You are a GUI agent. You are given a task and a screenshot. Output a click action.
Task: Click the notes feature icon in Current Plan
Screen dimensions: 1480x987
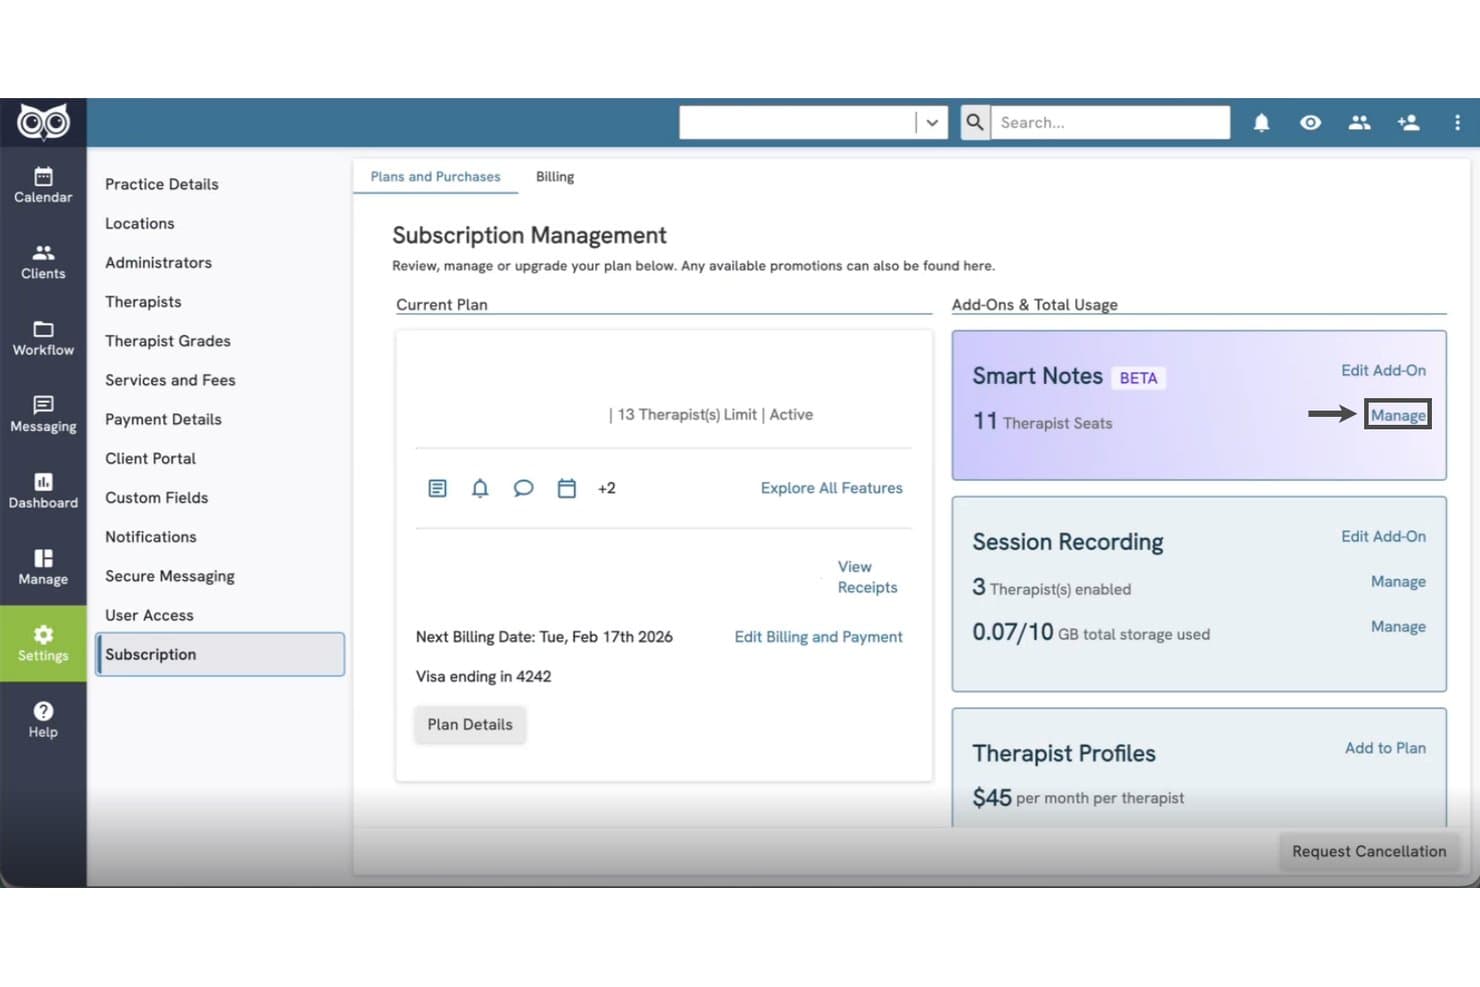point(437,488)
